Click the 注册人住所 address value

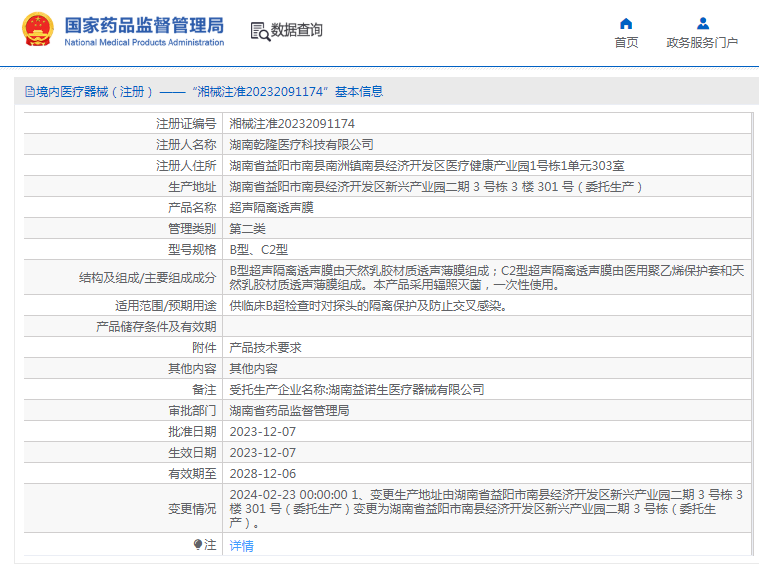click(x=426, y=166)
